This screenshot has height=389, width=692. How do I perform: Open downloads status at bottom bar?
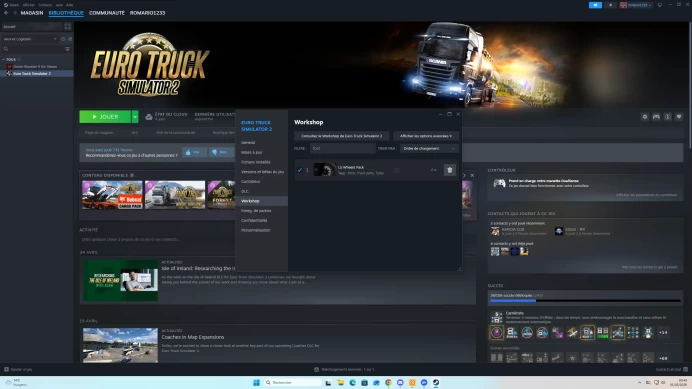pos(345,370)
